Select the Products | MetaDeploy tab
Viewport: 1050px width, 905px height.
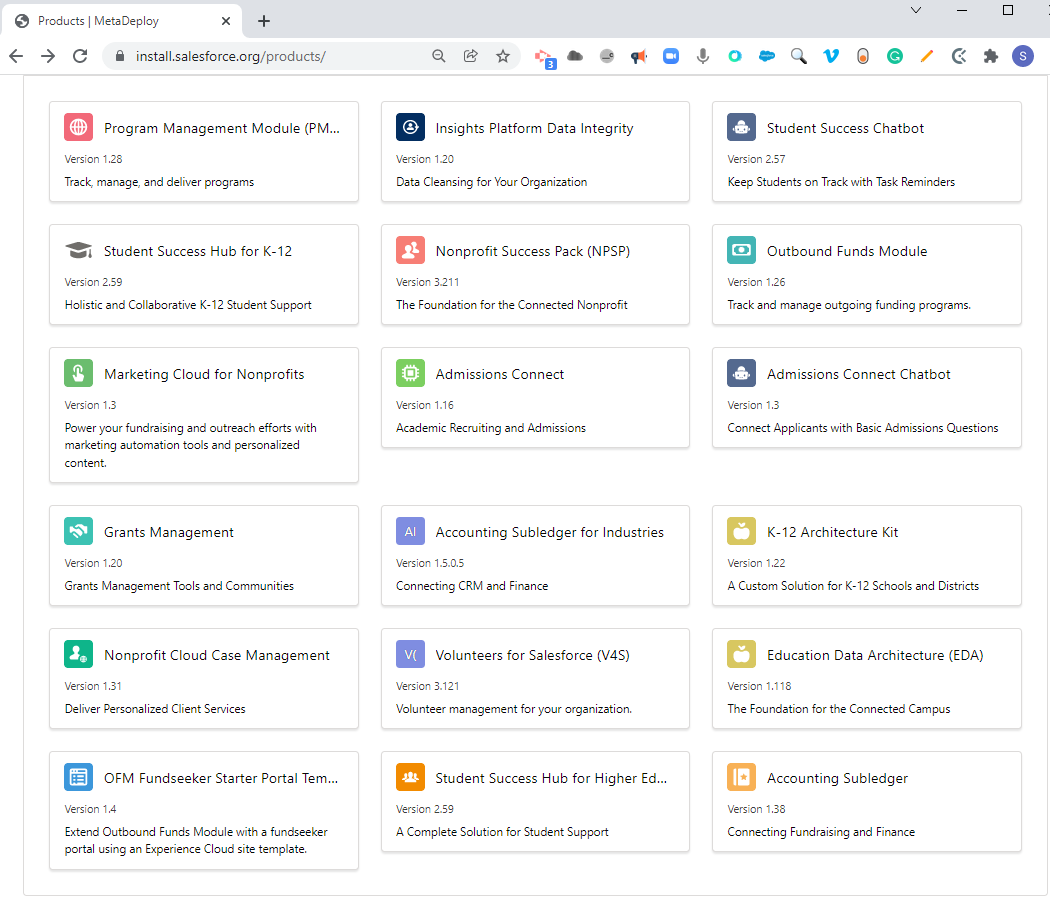click(x=121, y=21)
